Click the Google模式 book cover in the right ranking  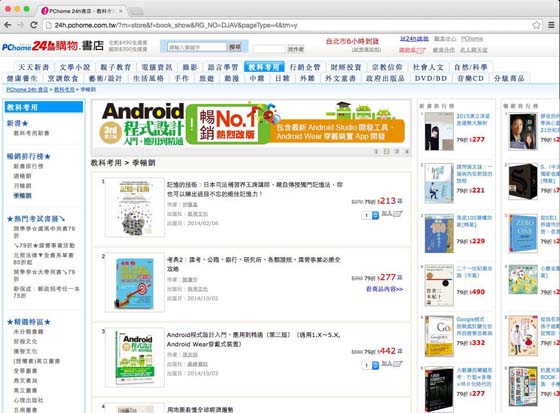[x=439, y=336]
